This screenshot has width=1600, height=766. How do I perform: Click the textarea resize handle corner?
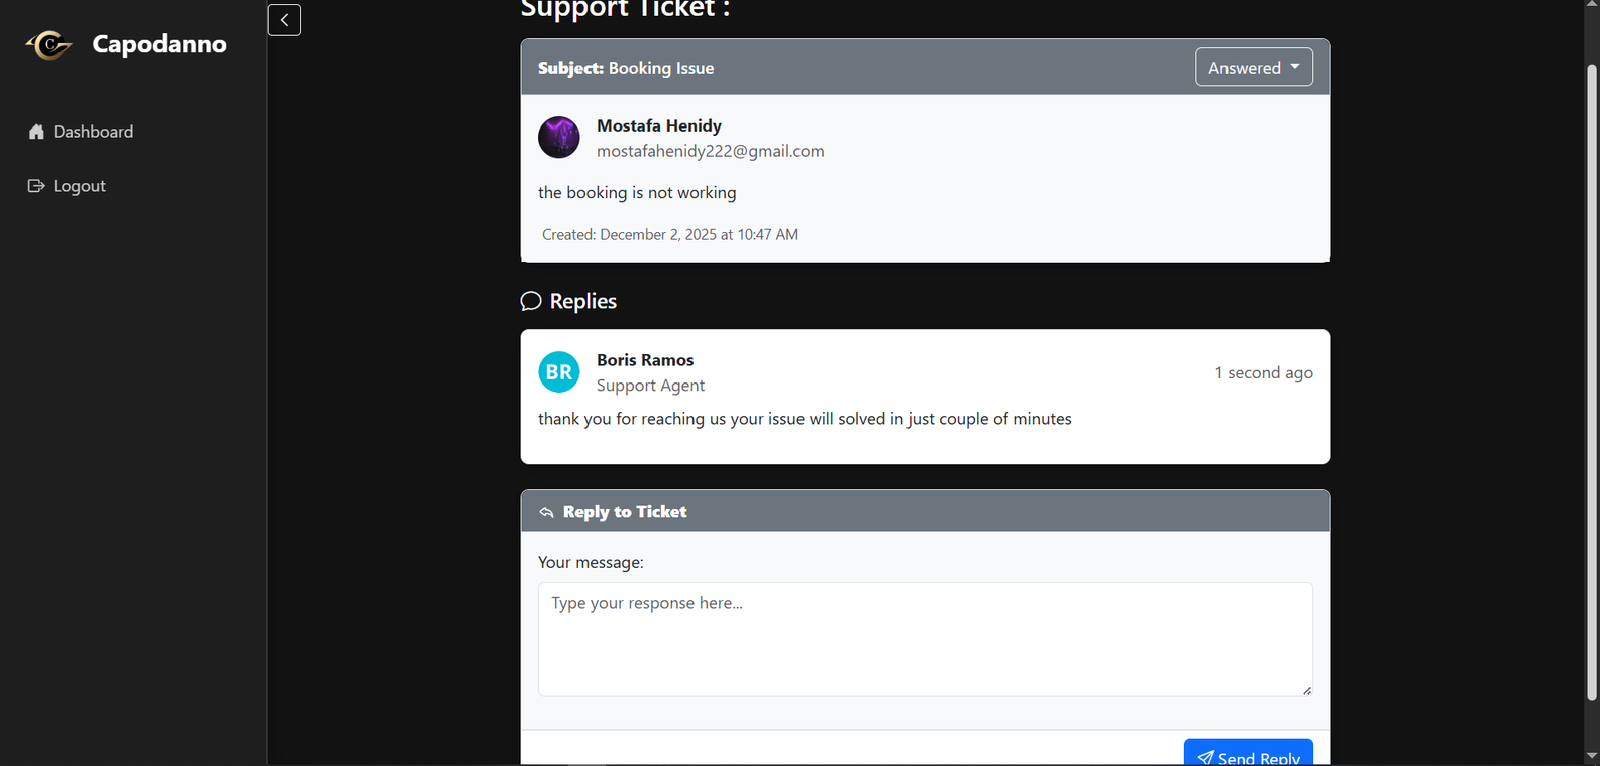[x=1306, y=690]
